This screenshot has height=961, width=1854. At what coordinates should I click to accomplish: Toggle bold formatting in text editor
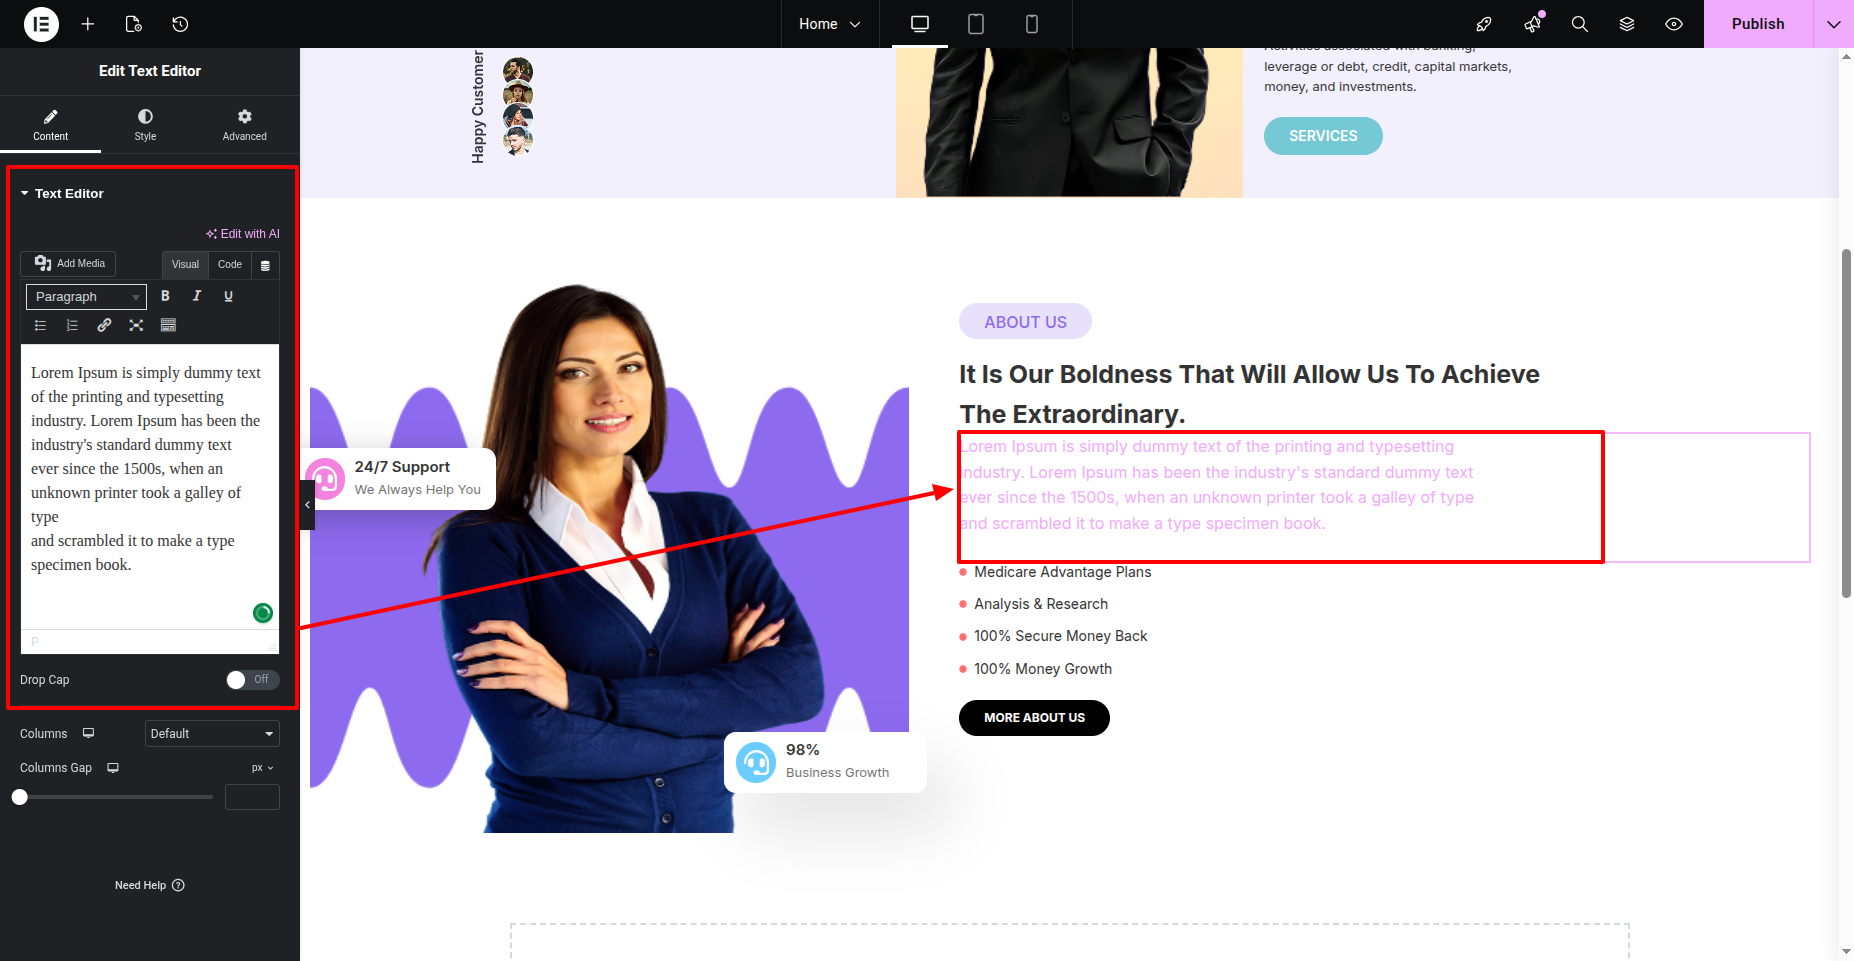165,296
